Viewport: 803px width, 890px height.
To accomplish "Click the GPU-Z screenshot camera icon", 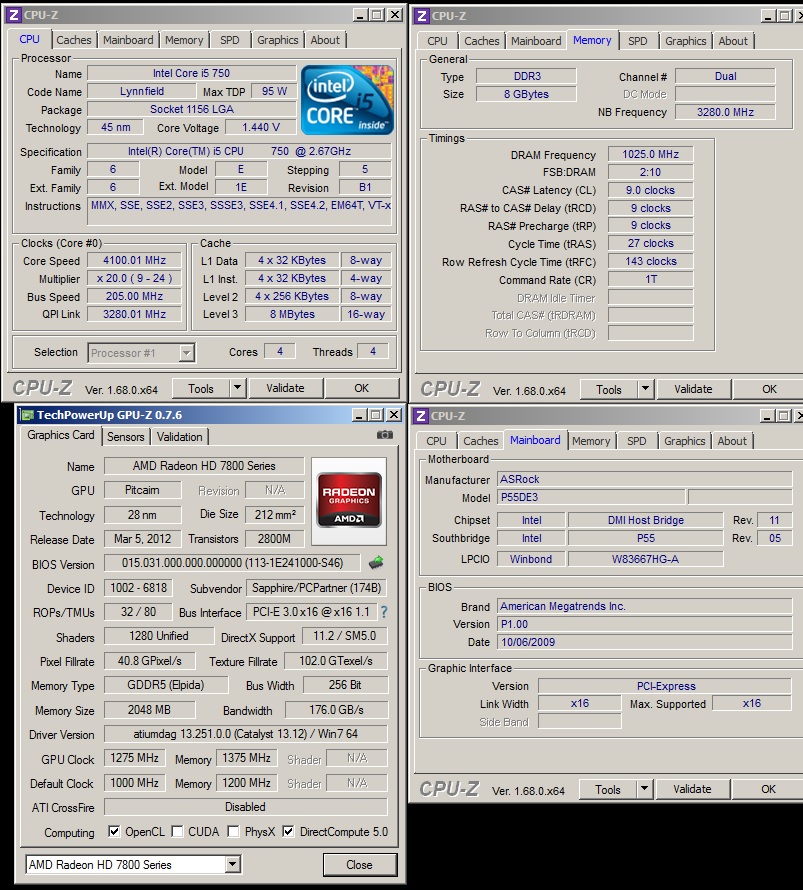I will [385, 435].
